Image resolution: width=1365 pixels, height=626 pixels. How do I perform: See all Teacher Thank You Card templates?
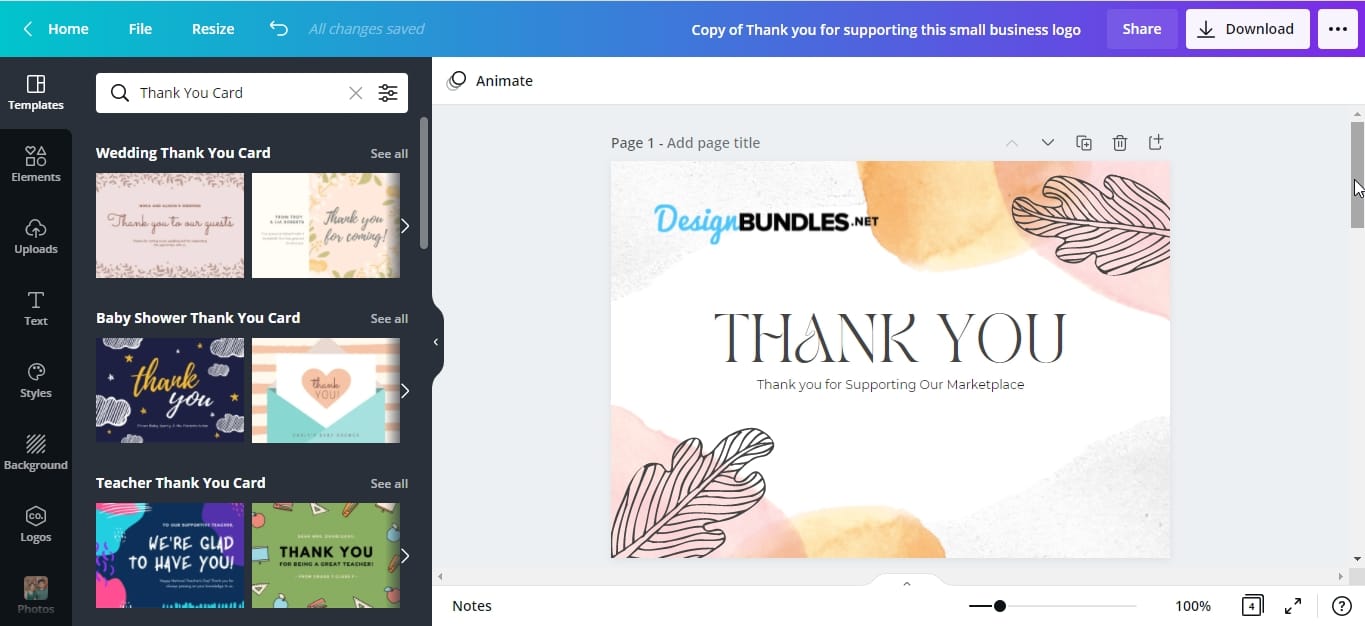tap(389, 483)
